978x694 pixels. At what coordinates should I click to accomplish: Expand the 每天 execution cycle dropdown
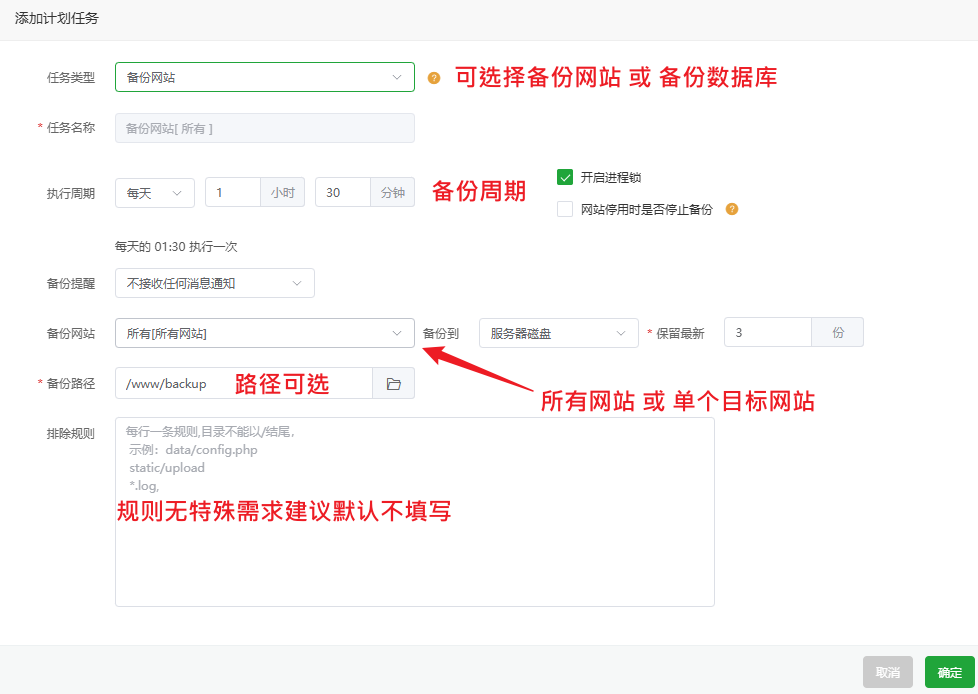[154, 193]
